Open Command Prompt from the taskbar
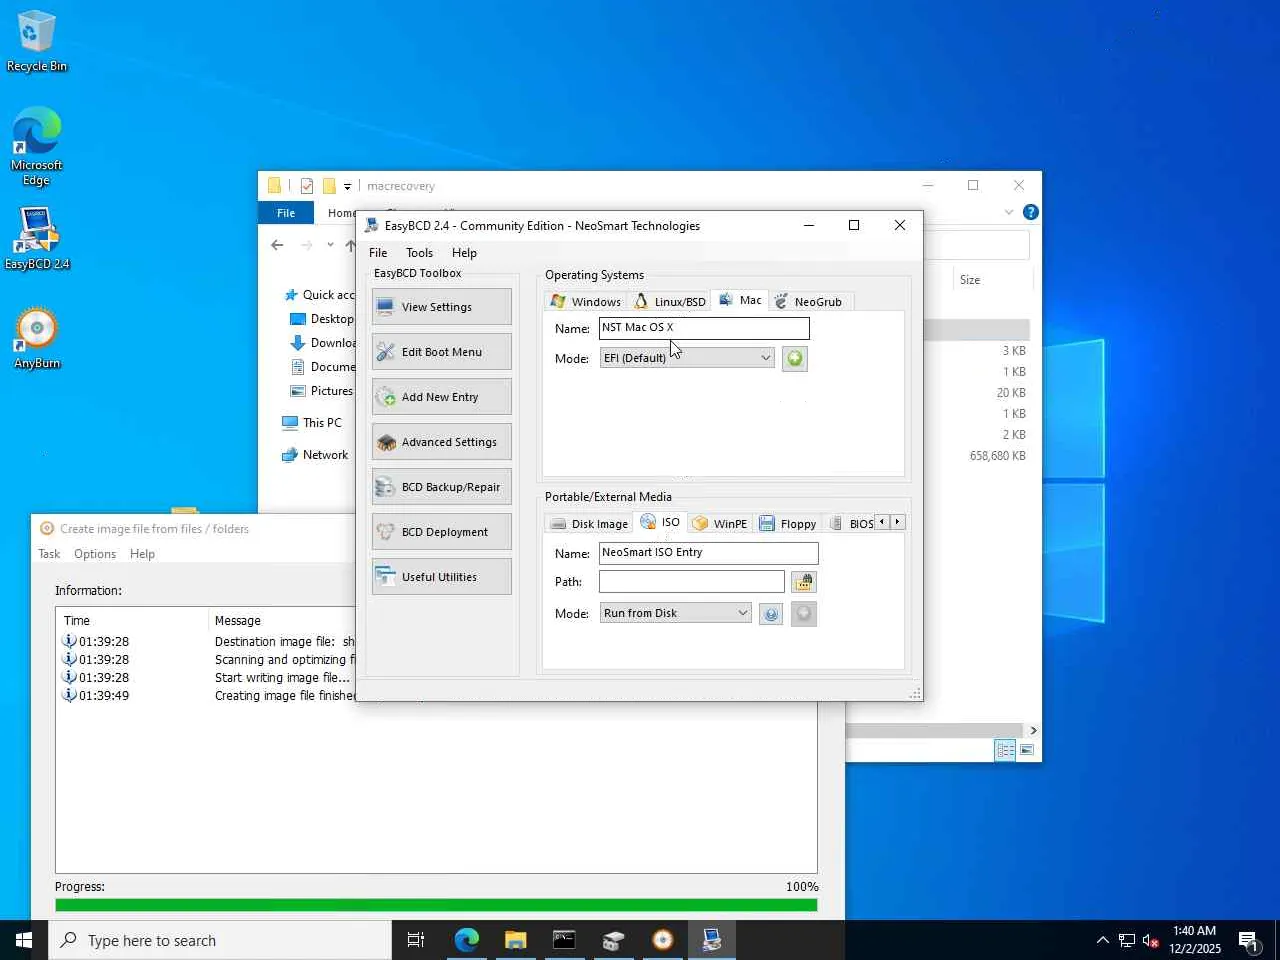The height and width of the screenshot is (960, 1280). tap(564, 940)
